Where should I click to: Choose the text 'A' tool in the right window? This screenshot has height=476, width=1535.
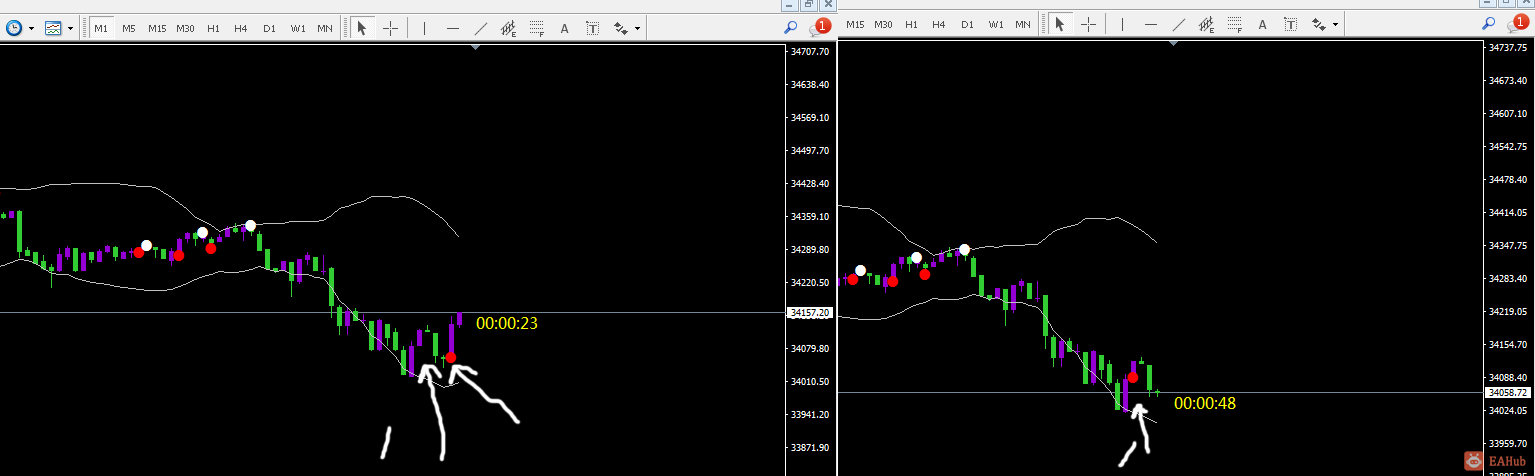click(x=1263, y=23)
